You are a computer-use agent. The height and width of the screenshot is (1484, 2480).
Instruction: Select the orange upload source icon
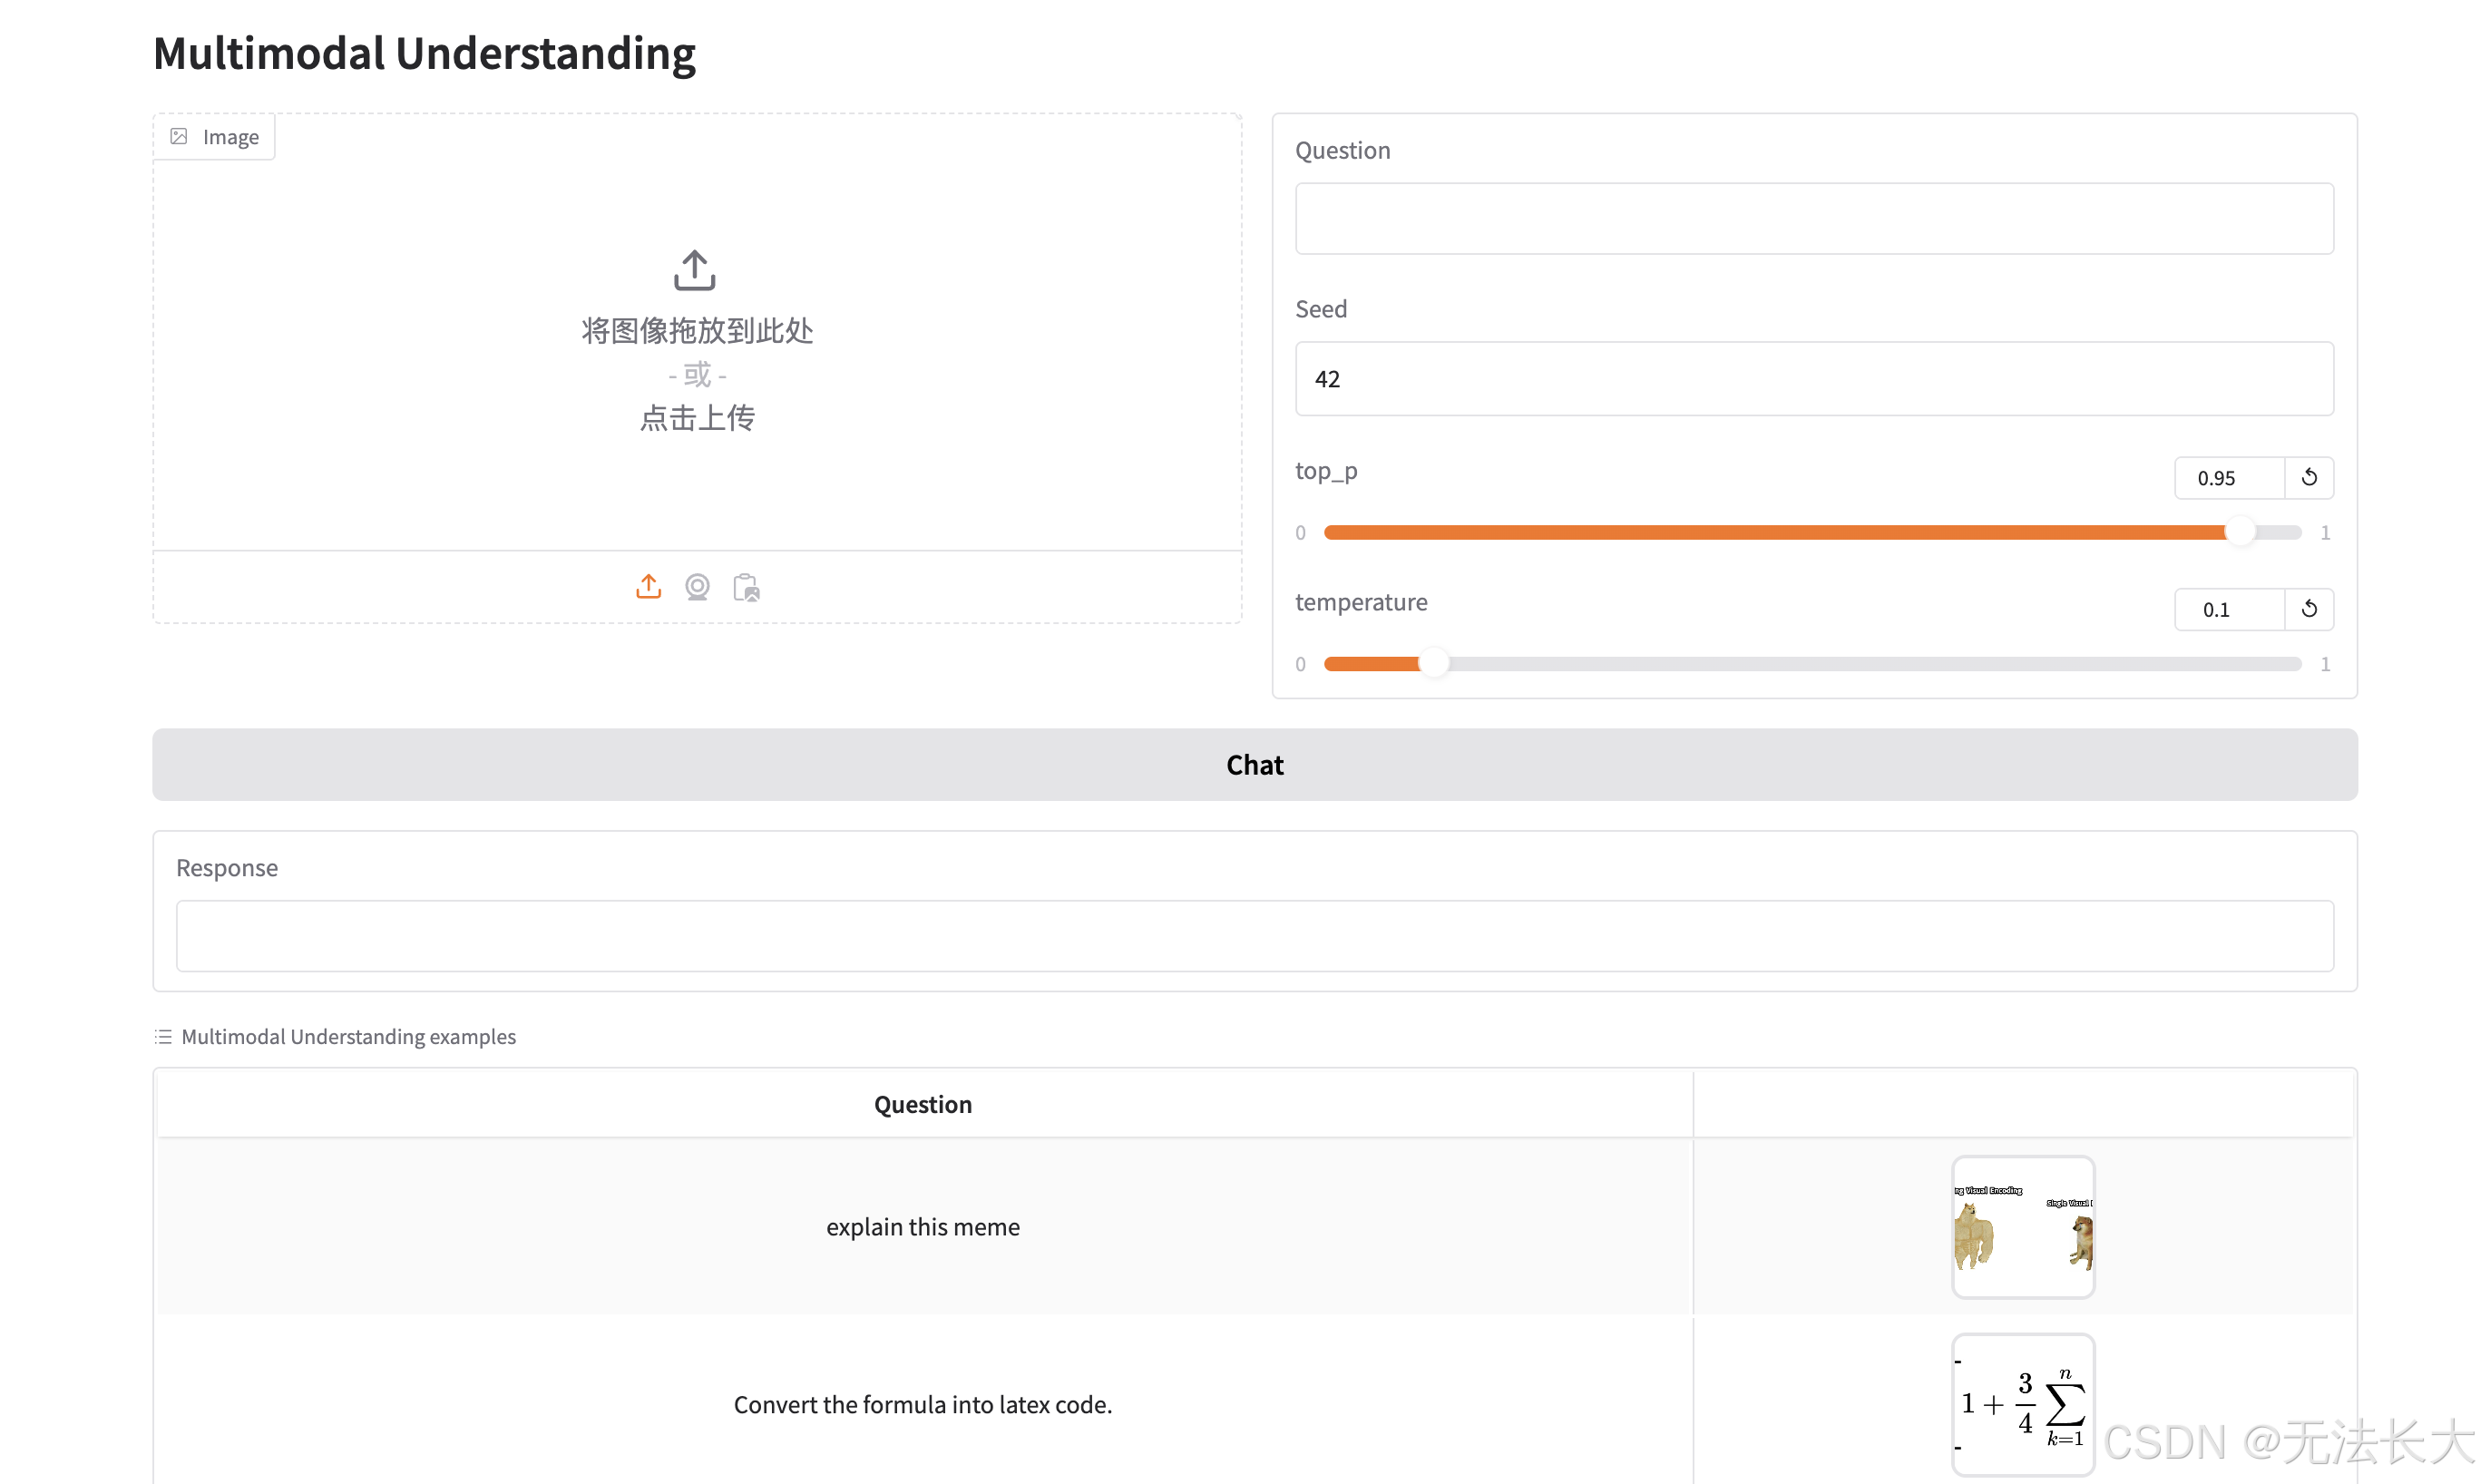pos(648,587)
